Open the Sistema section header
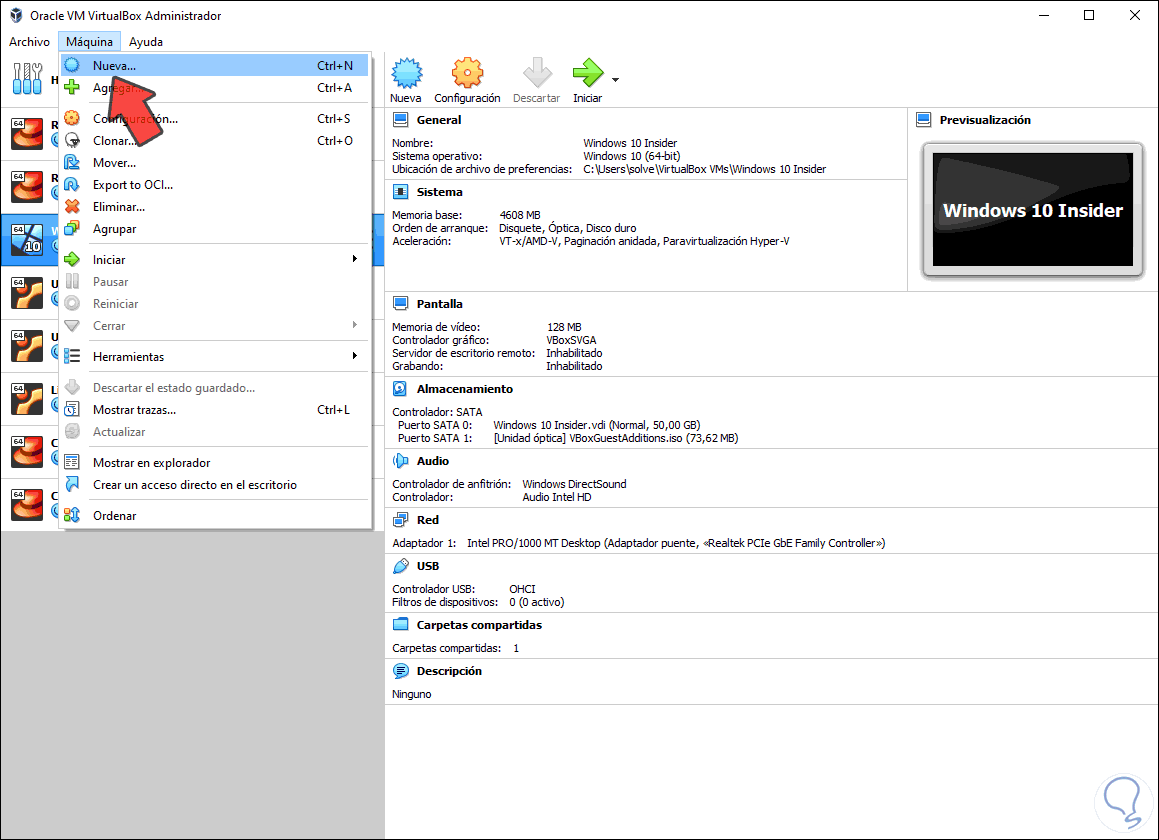Viewport: 1159px width, 840px height. 439,192
